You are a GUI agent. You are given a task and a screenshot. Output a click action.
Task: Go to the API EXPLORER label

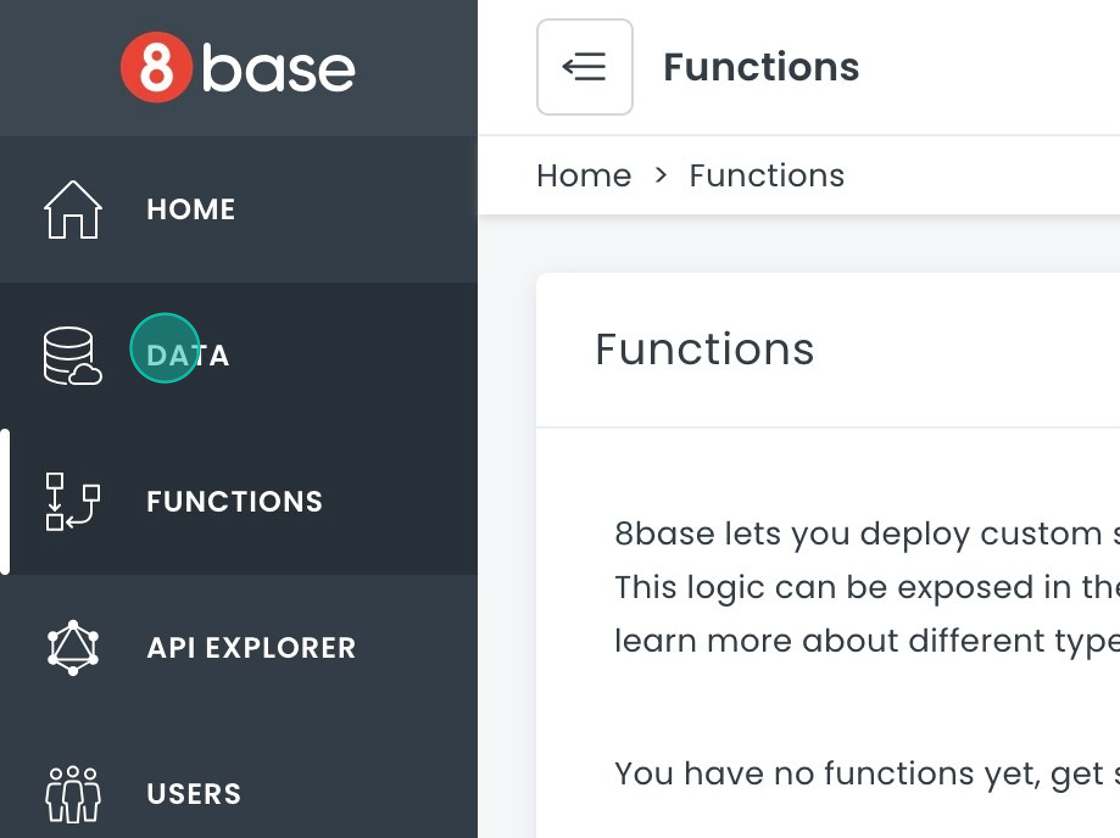coord(251,648)
